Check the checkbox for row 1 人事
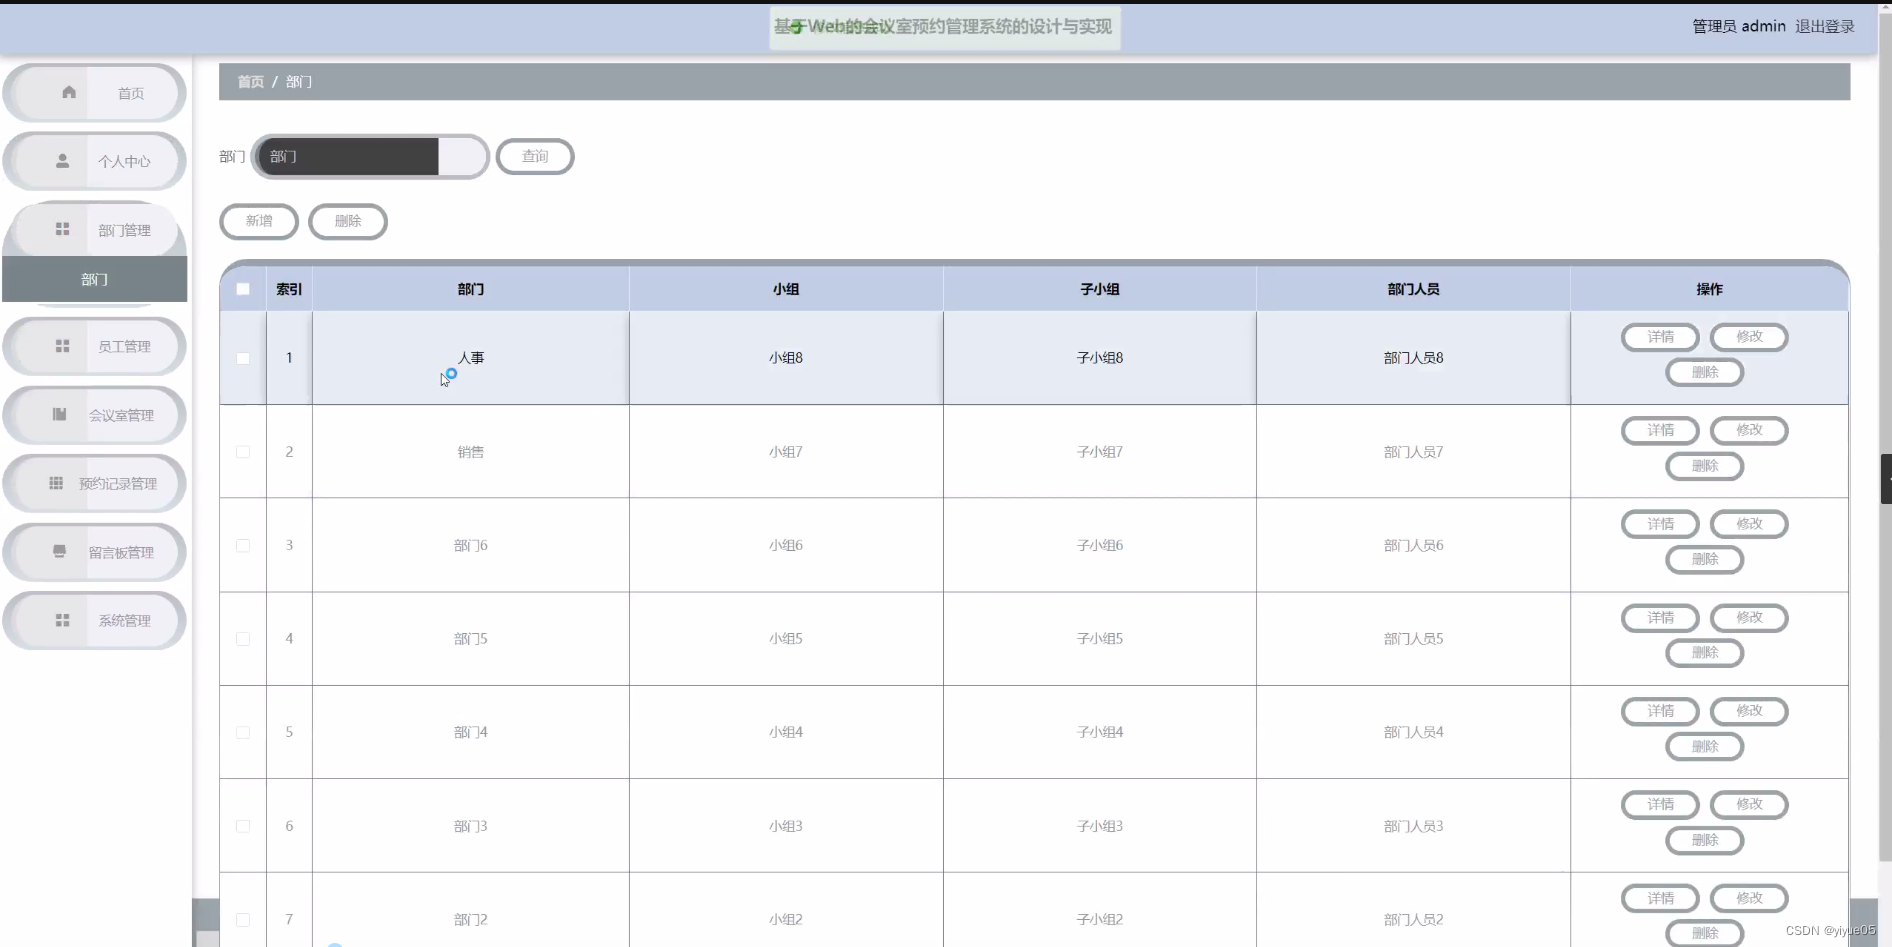 pyautogui.click(x=243, y=358)
